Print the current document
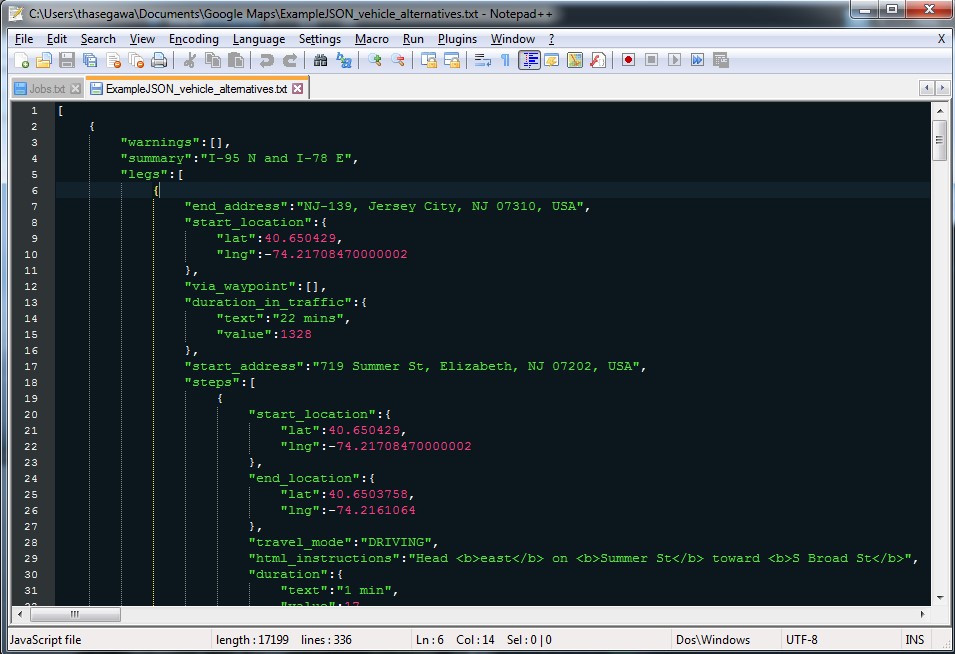 click(x=159, y=60)
